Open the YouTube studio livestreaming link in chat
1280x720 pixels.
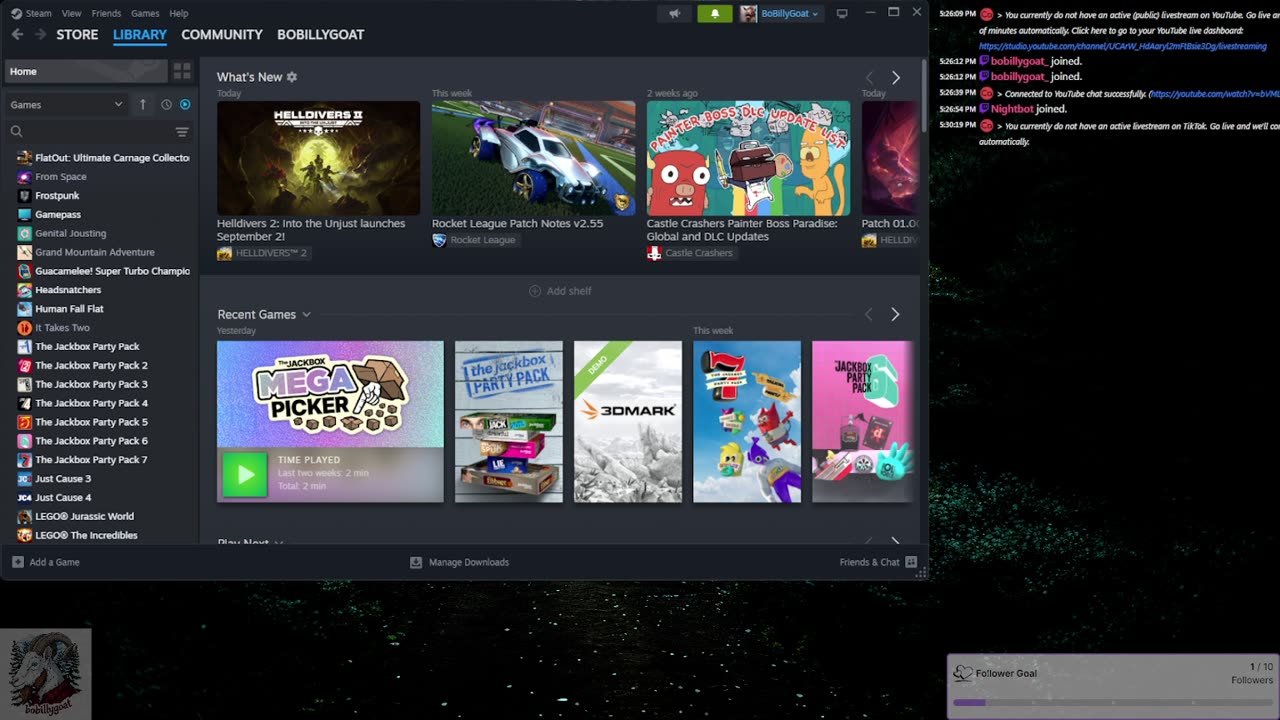[x=1123, y=46]
